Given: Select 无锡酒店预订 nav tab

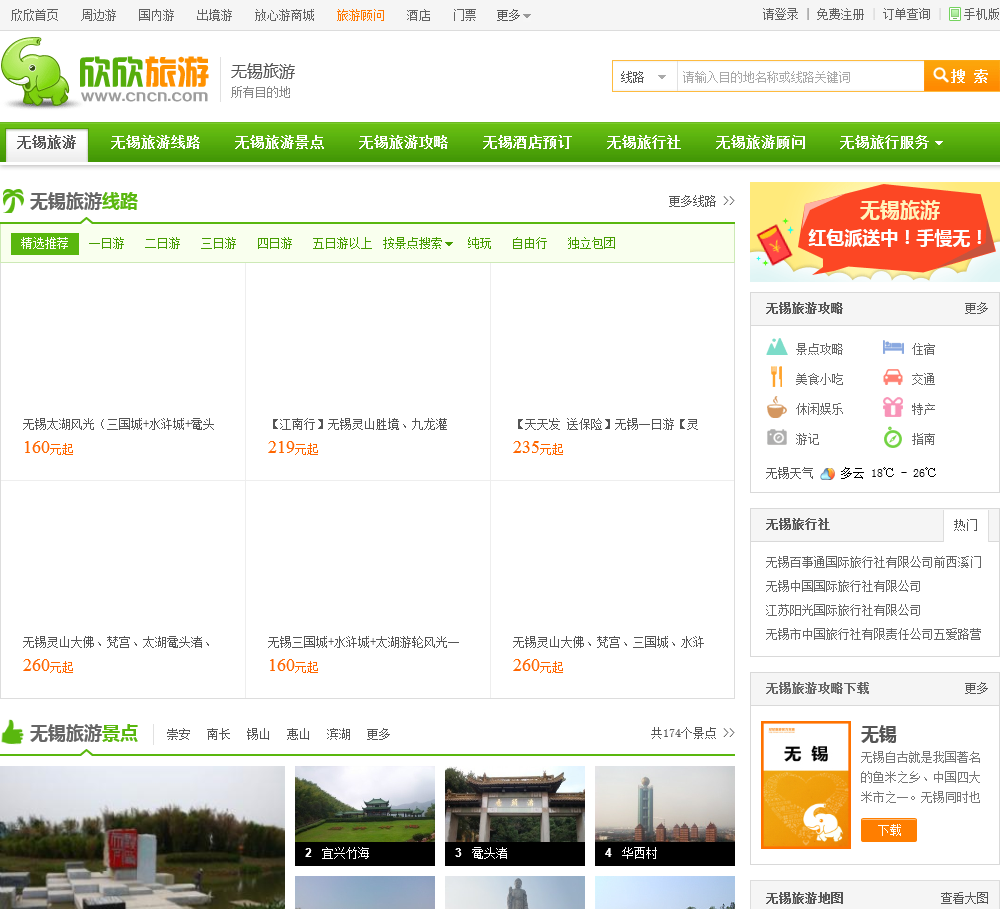Looking at the screenshot, I should (527, 142).
